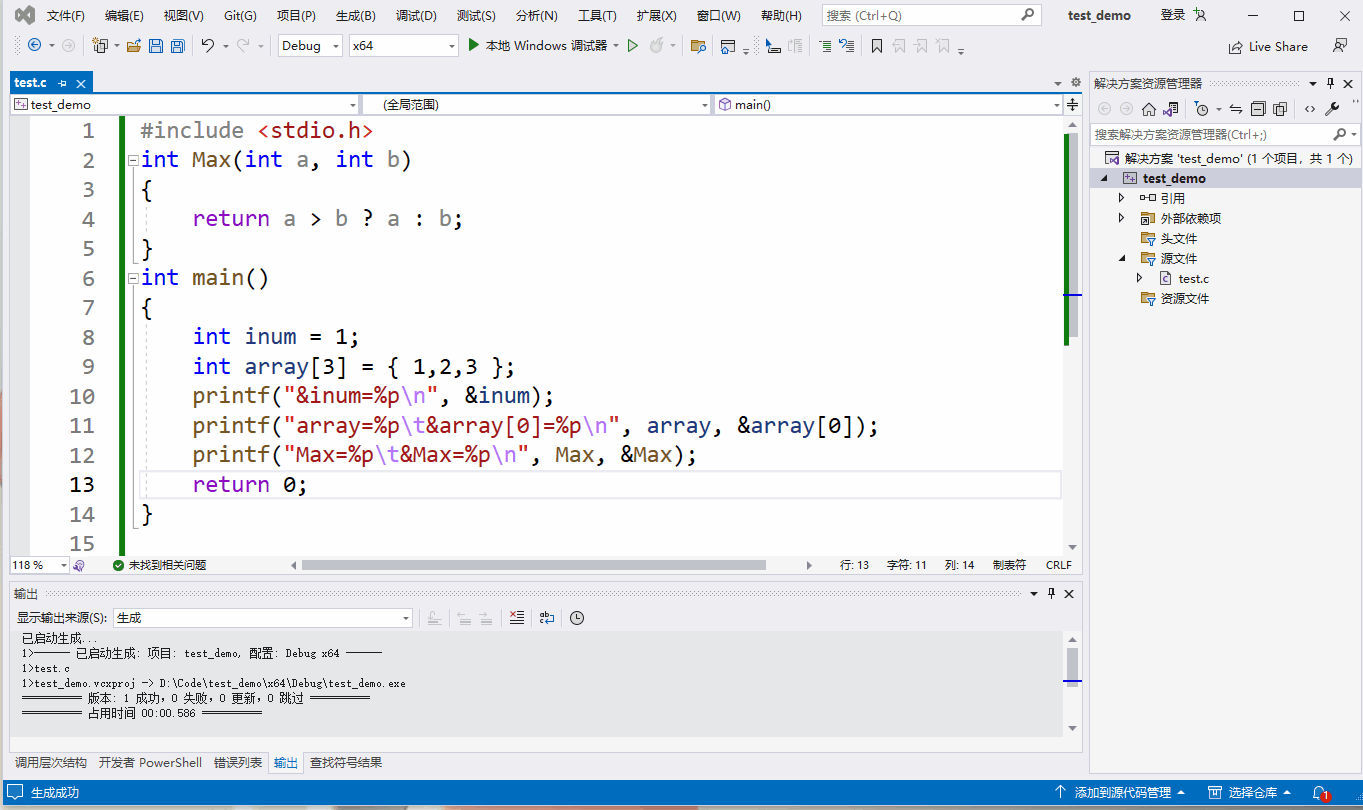Click the 未找到相关问题 status indicator
1363x810 pixels.
click(159, 565)
